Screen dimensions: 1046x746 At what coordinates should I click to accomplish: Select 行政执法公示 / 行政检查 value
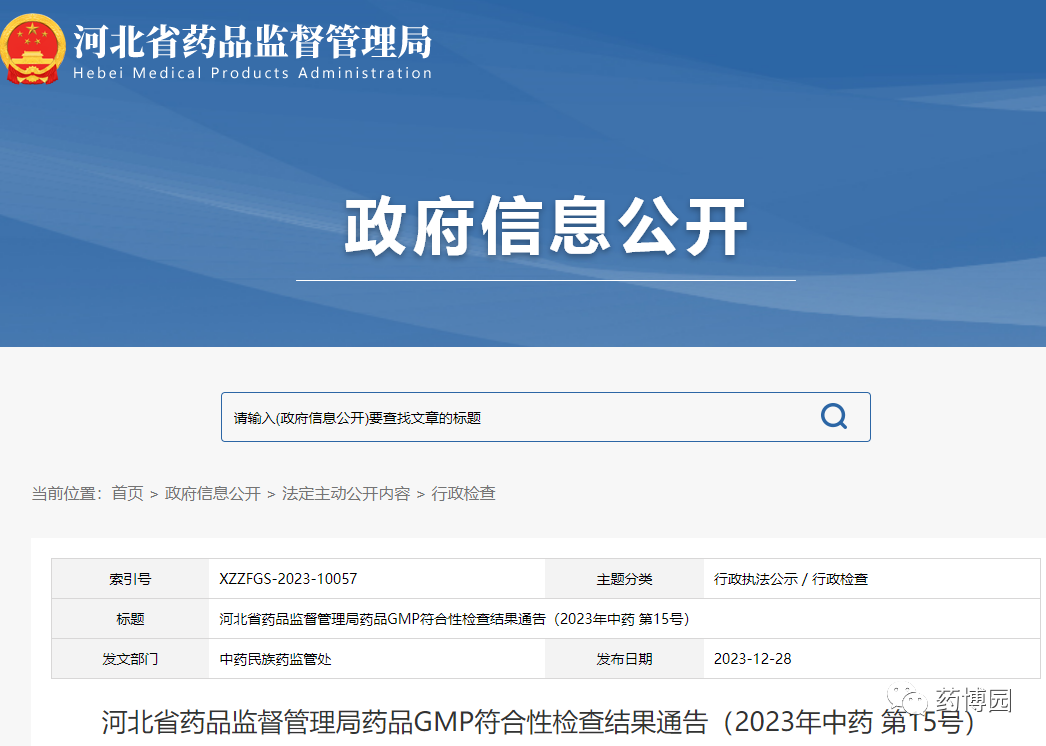click(x=791, y=579)
